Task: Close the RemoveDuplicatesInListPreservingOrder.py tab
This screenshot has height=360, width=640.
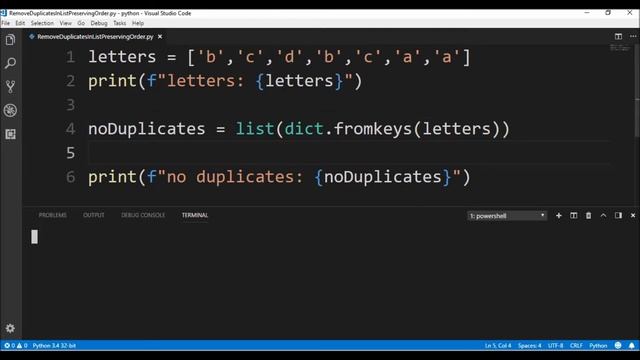Action: 160,37
